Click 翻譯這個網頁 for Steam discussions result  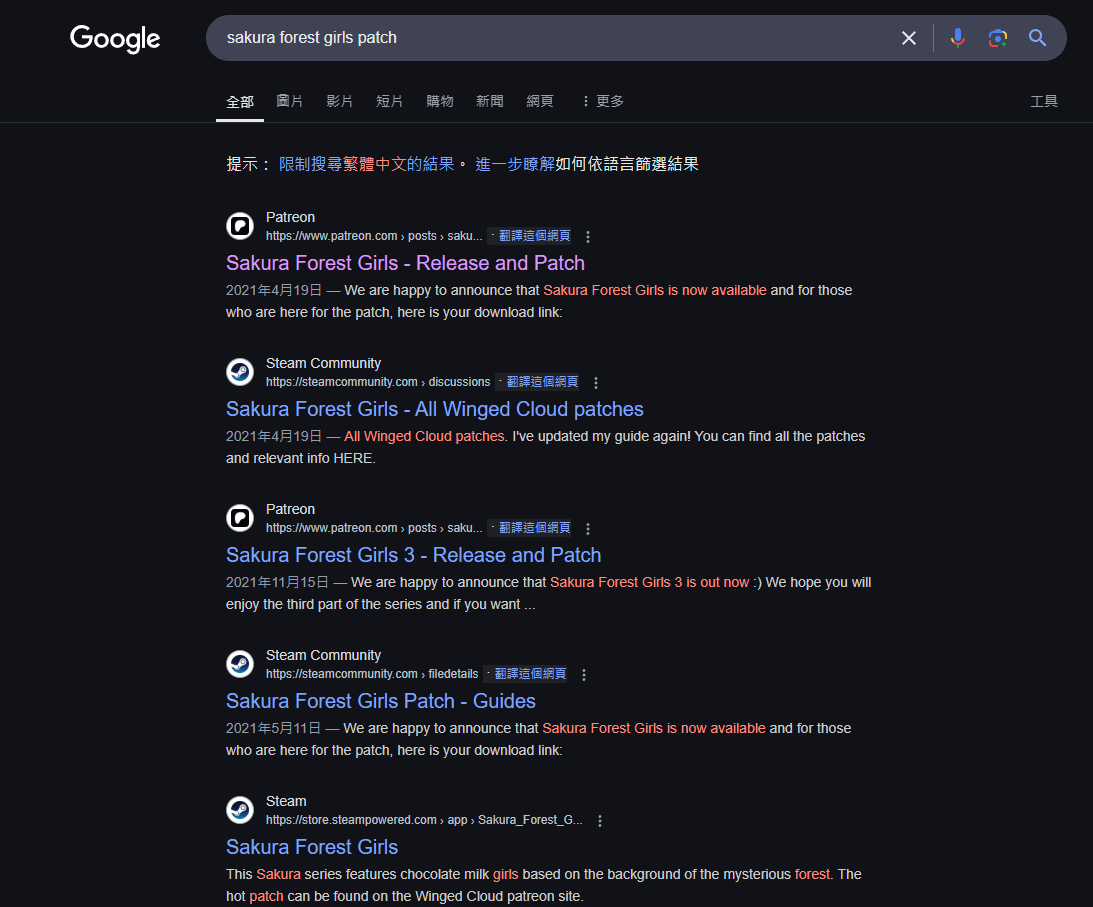pyautogui.click(x=542, y=381)
